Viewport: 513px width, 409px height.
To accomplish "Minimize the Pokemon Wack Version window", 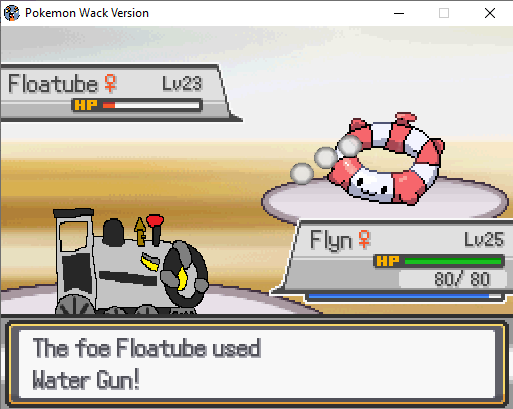I will tap(399, 13).
